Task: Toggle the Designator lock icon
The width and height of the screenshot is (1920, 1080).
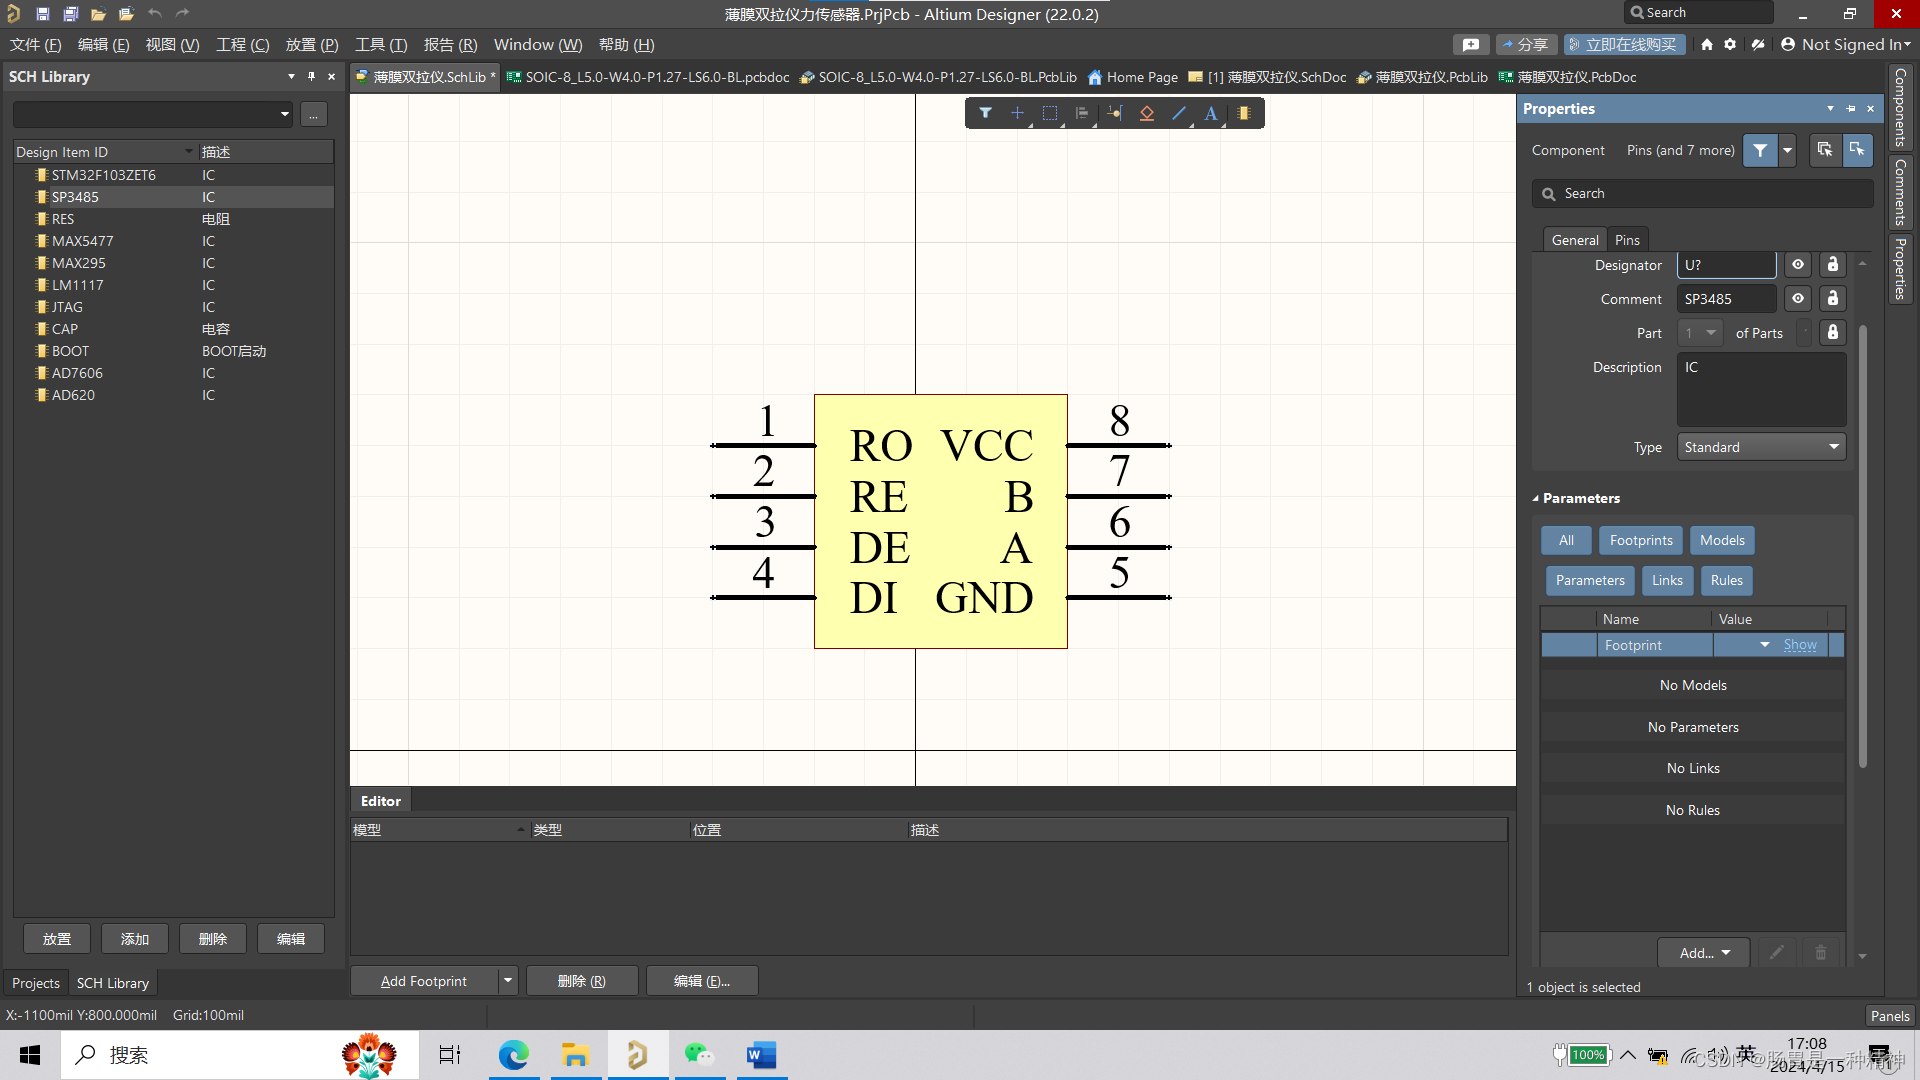Action: point(1832,265)
